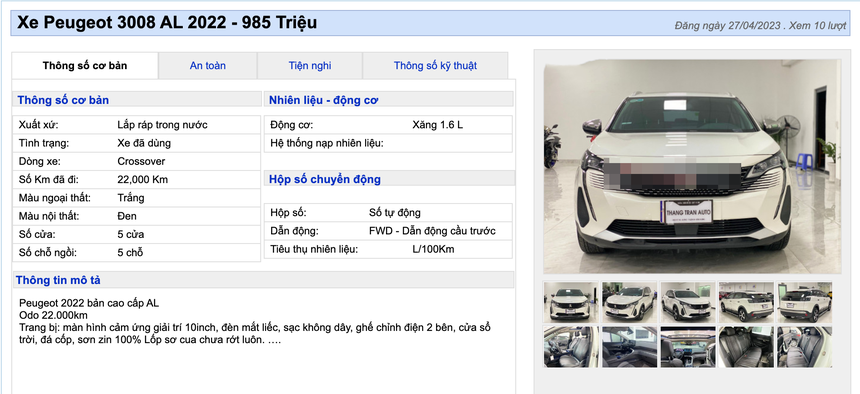Viewport: 860px width, 394px height.
Task: Click the Số chỗ ngồi label
Action: point(48,253)
